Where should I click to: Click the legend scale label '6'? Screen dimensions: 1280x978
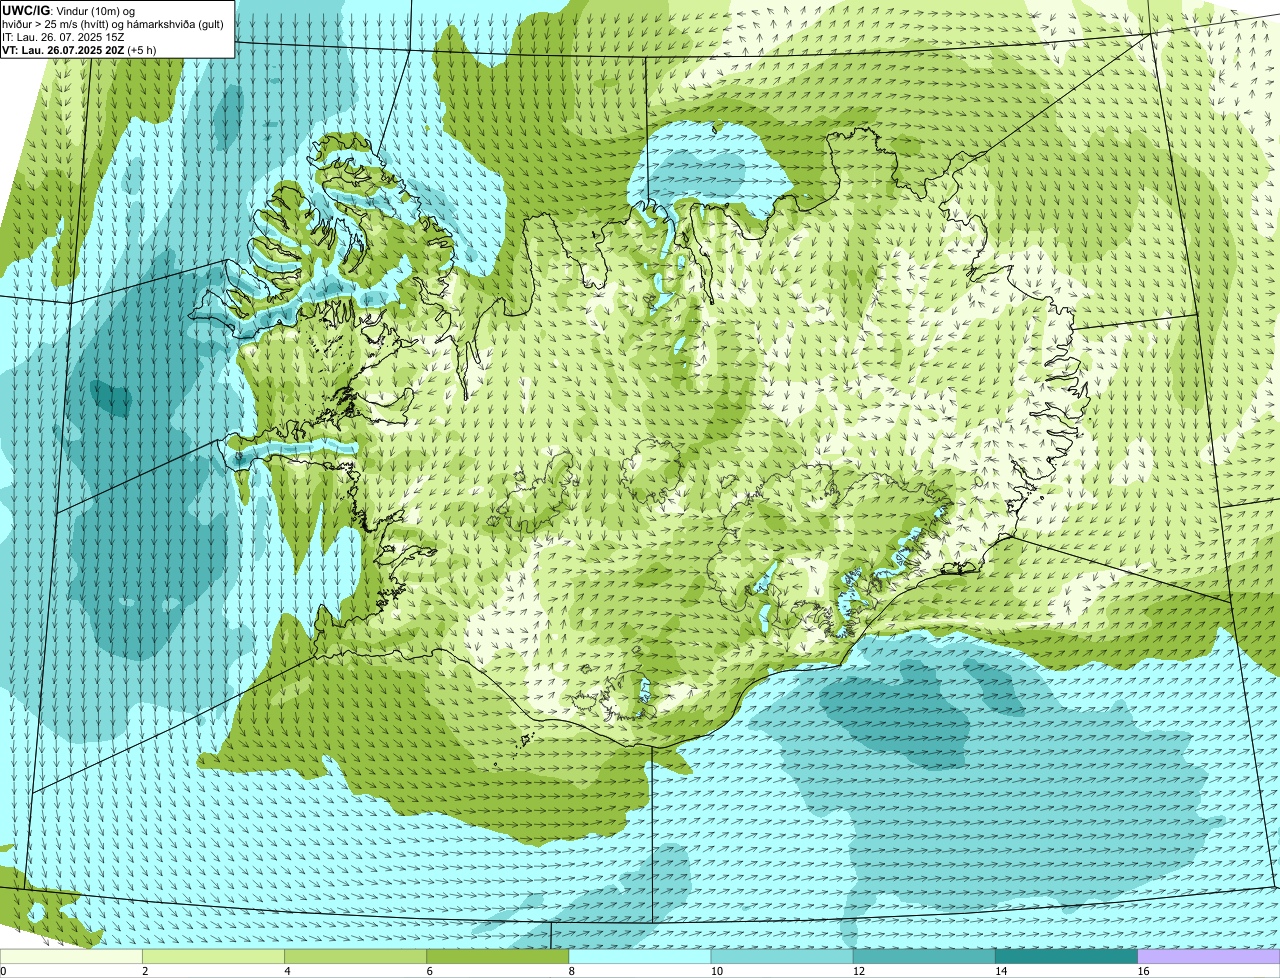(429, 971)
